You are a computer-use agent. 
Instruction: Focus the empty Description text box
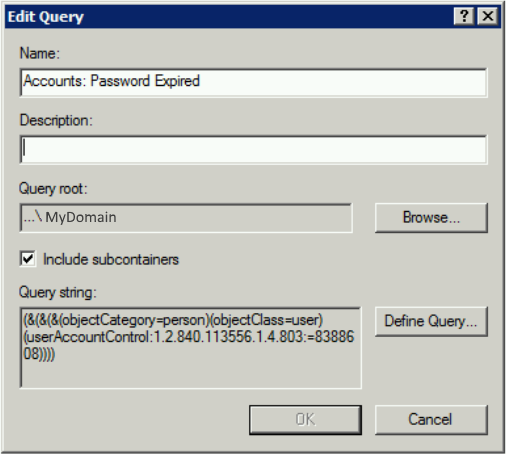coord(253,149)
